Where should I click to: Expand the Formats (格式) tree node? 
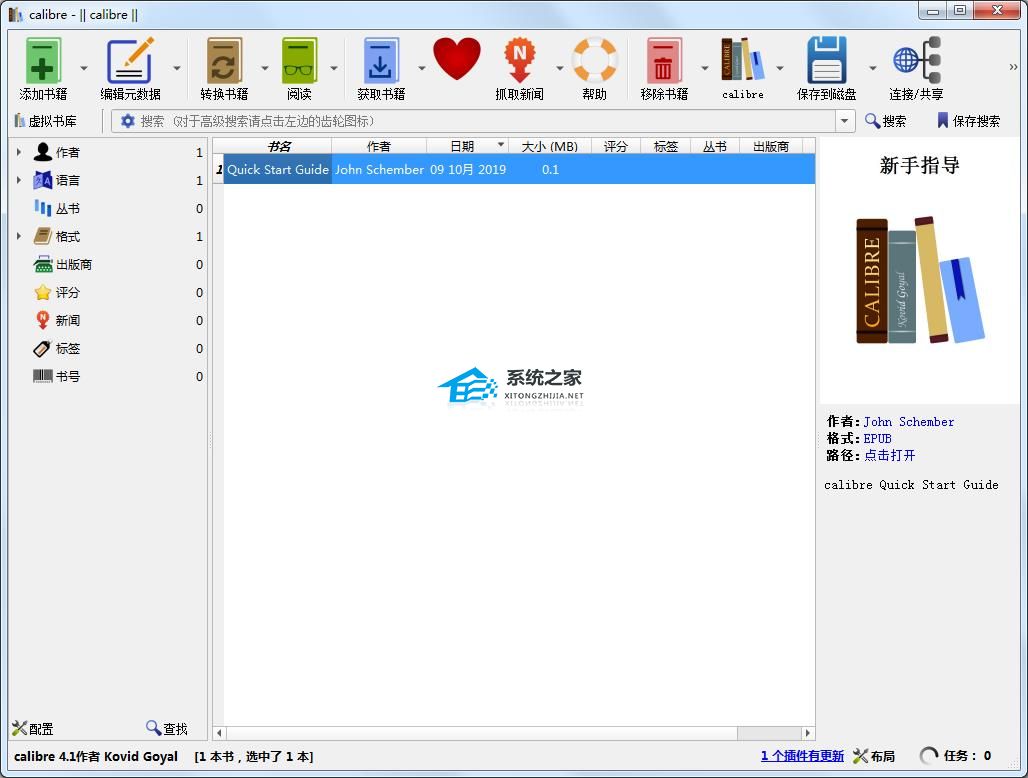point(18,237)
